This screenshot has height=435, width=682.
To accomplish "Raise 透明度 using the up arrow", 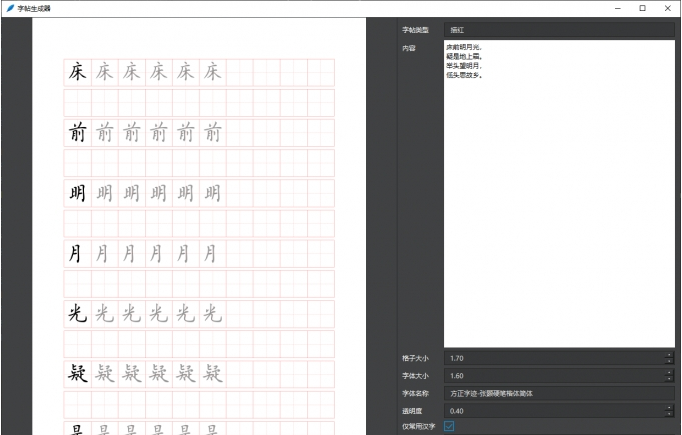I will (x=668, y=406).
